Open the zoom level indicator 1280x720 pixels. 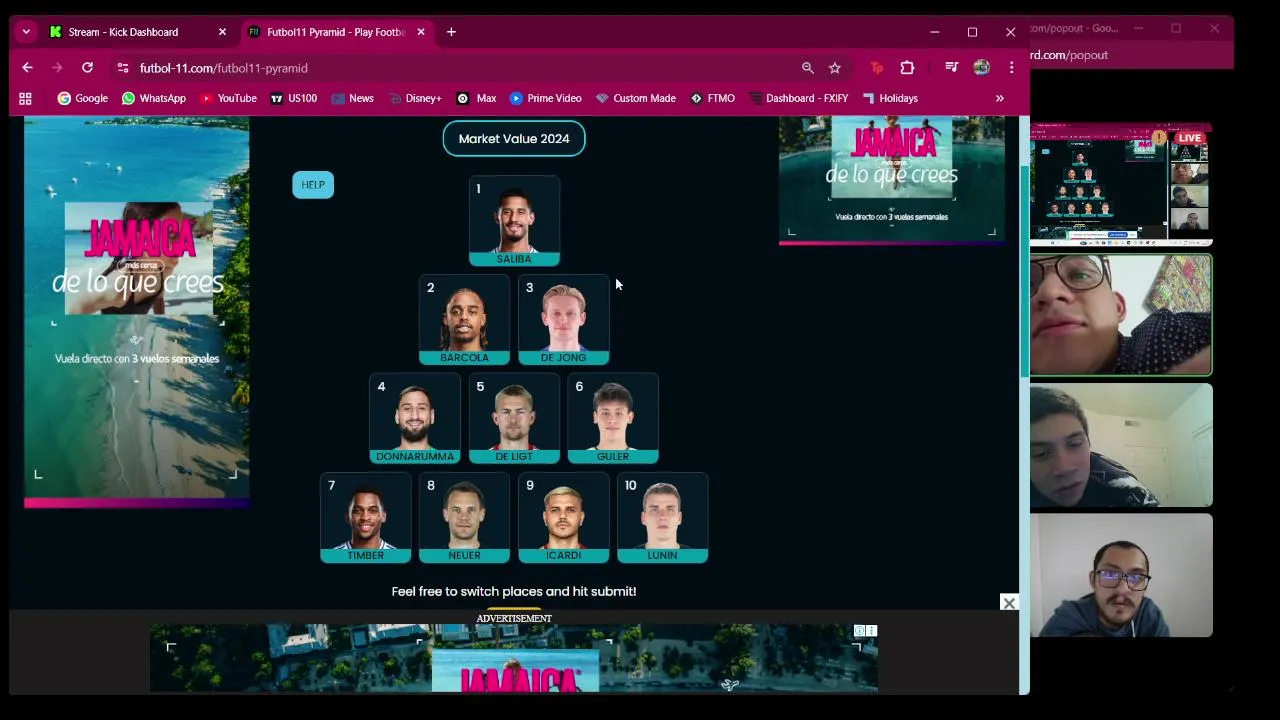(807, 68)
